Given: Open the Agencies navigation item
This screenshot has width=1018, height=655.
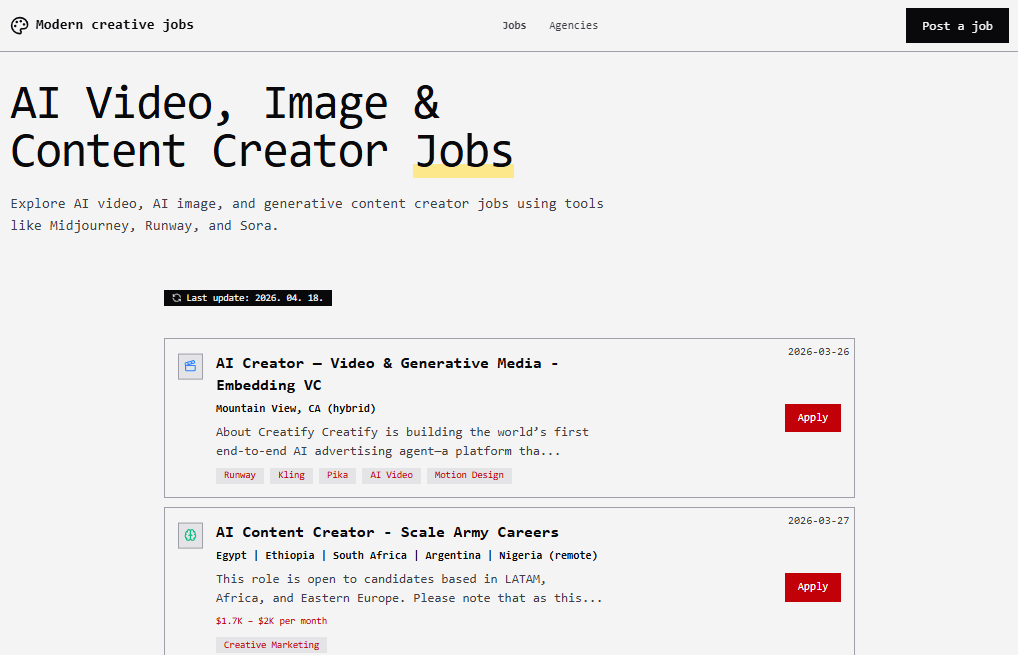Looking at the screenshot, I should click(573, 26).
